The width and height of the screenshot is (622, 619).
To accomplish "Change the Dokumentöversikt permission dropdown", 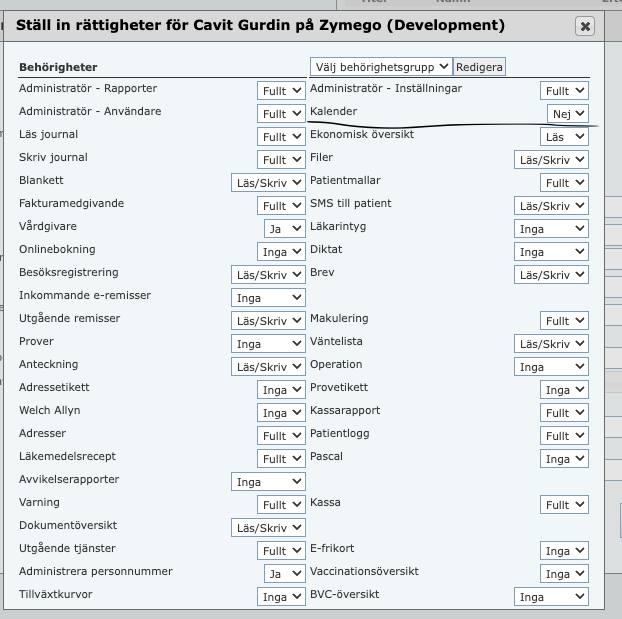I will [x=268, y=528].
